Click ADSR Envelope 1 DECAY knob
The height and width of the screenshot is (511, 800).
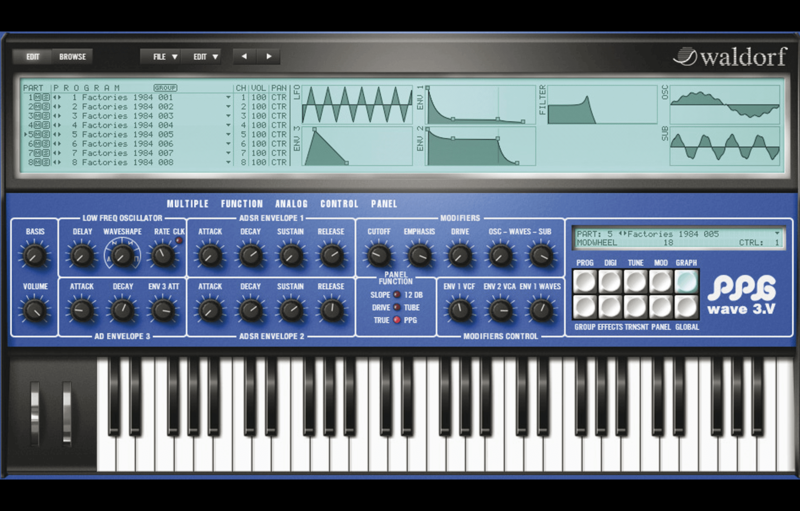click(251, 255)
